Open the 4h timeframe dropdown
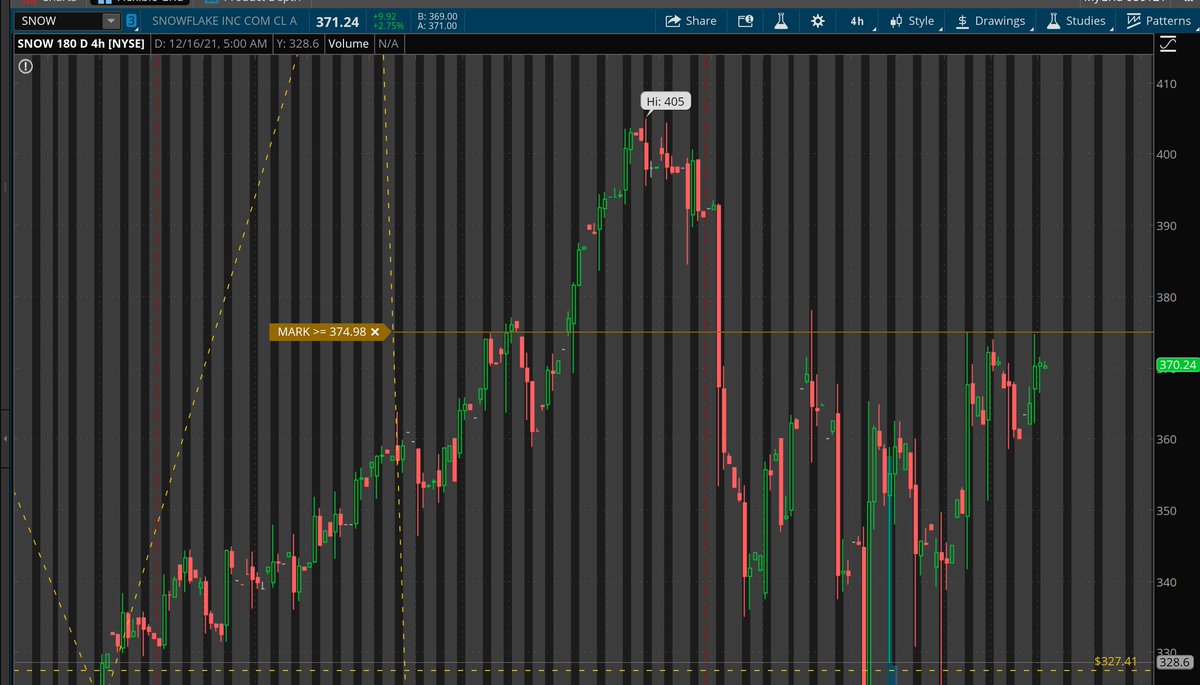Viewport: 1200px width, 685px height. coord(858,21)
